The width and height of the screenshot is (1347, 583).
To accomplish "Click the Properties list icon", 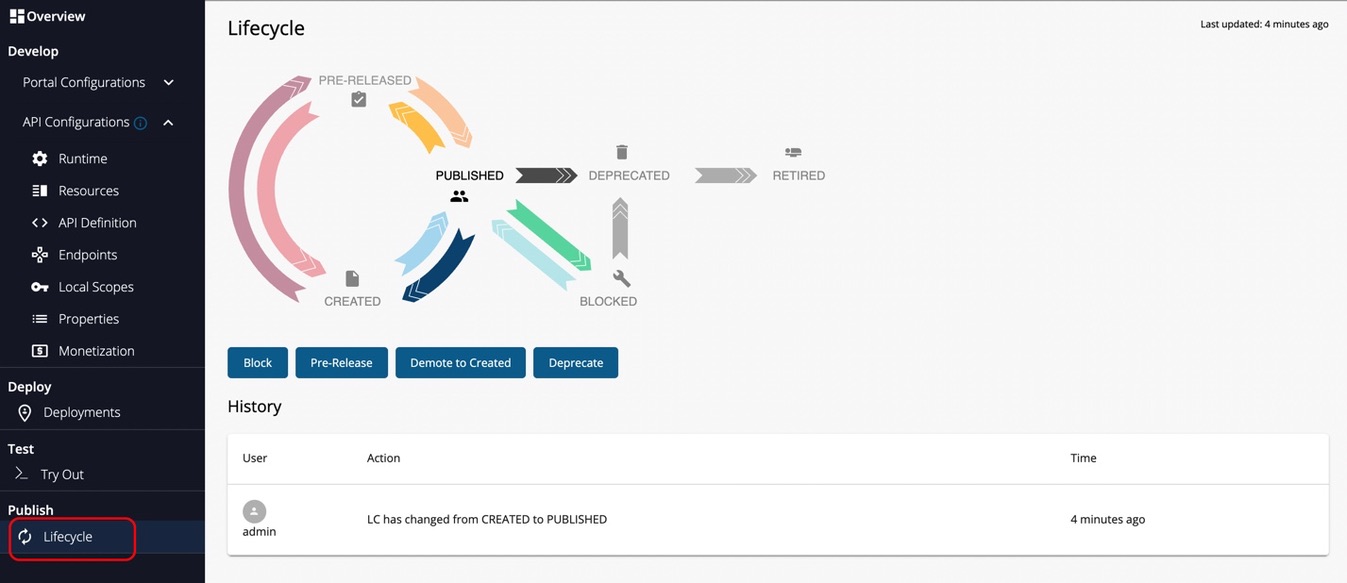I will (x=40, y=319).
